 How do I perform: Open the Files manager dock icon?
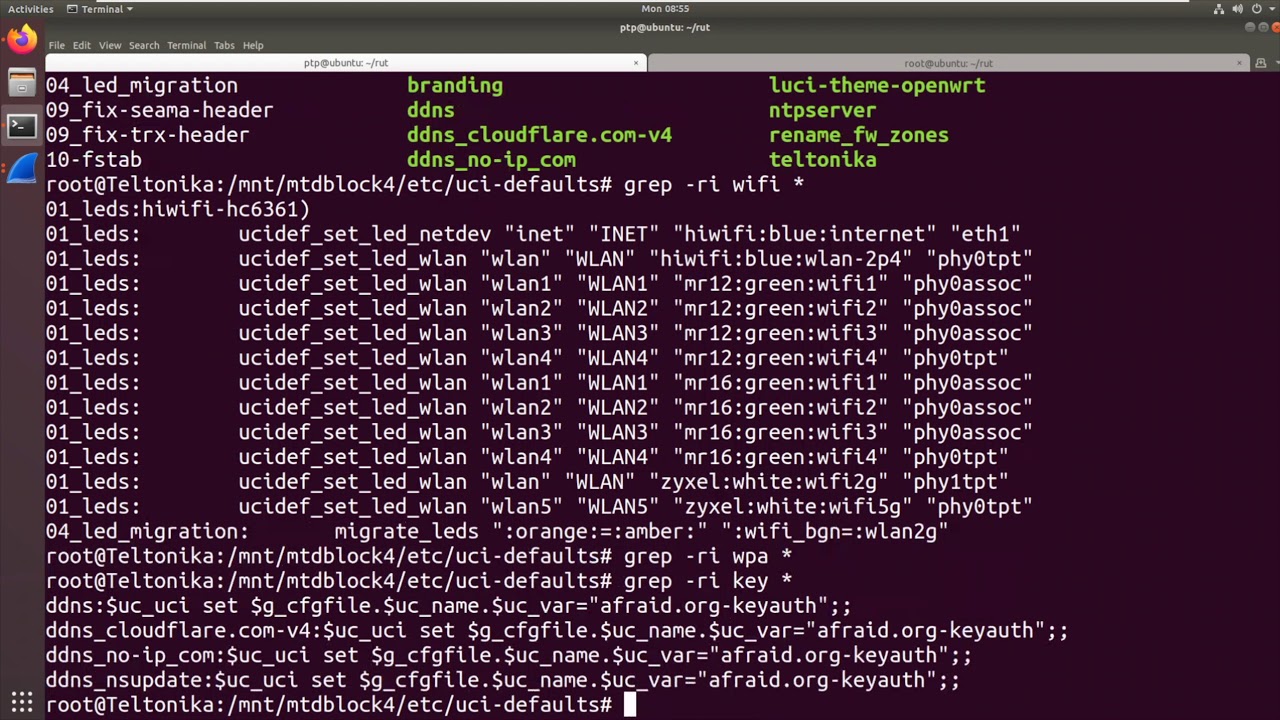[x=22, y=83]
